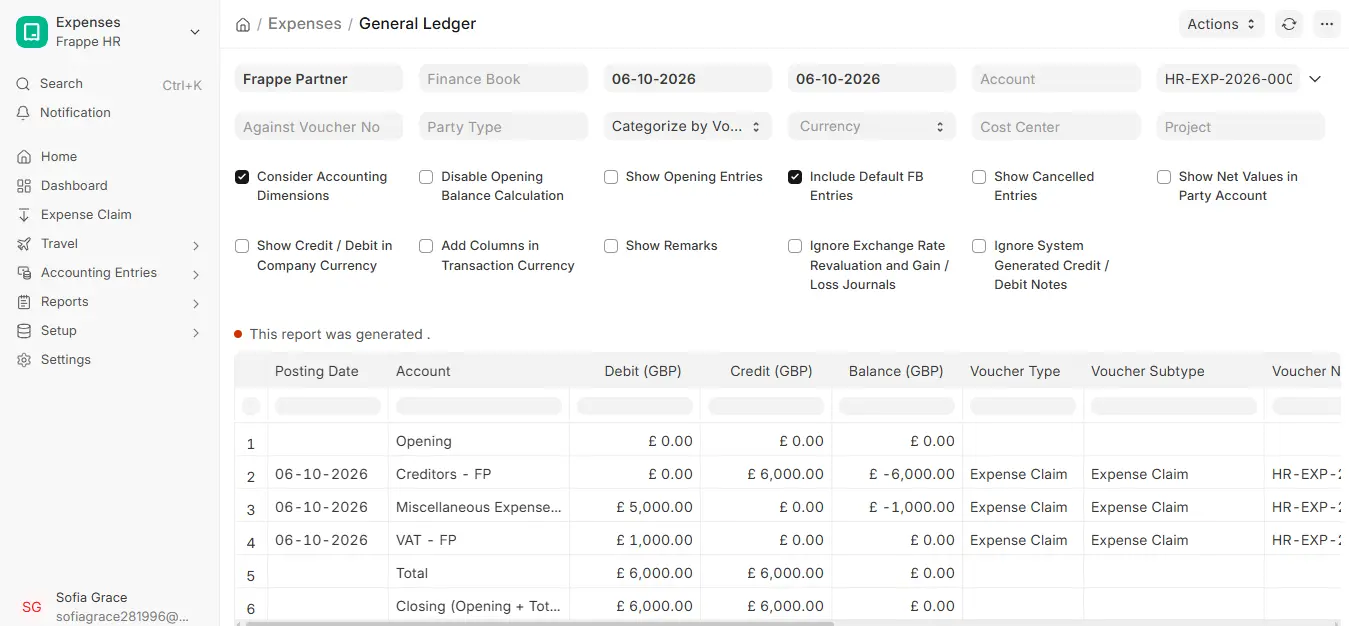Expand the Setup sidebar section
Viewport: 1349px width, 626px height.
click(x=196, y=332)
